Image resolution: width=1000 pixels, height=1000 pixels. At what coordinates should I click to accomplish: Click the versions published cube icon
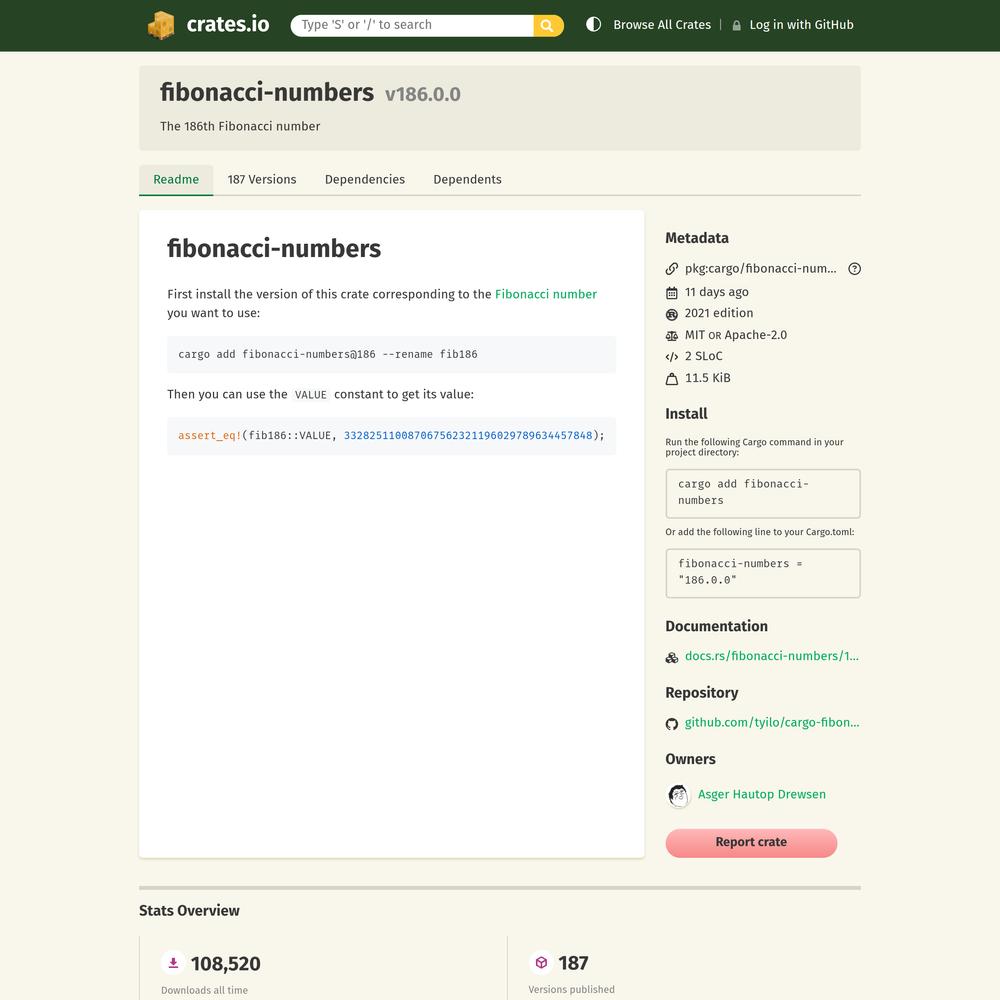tap(541, 962)
